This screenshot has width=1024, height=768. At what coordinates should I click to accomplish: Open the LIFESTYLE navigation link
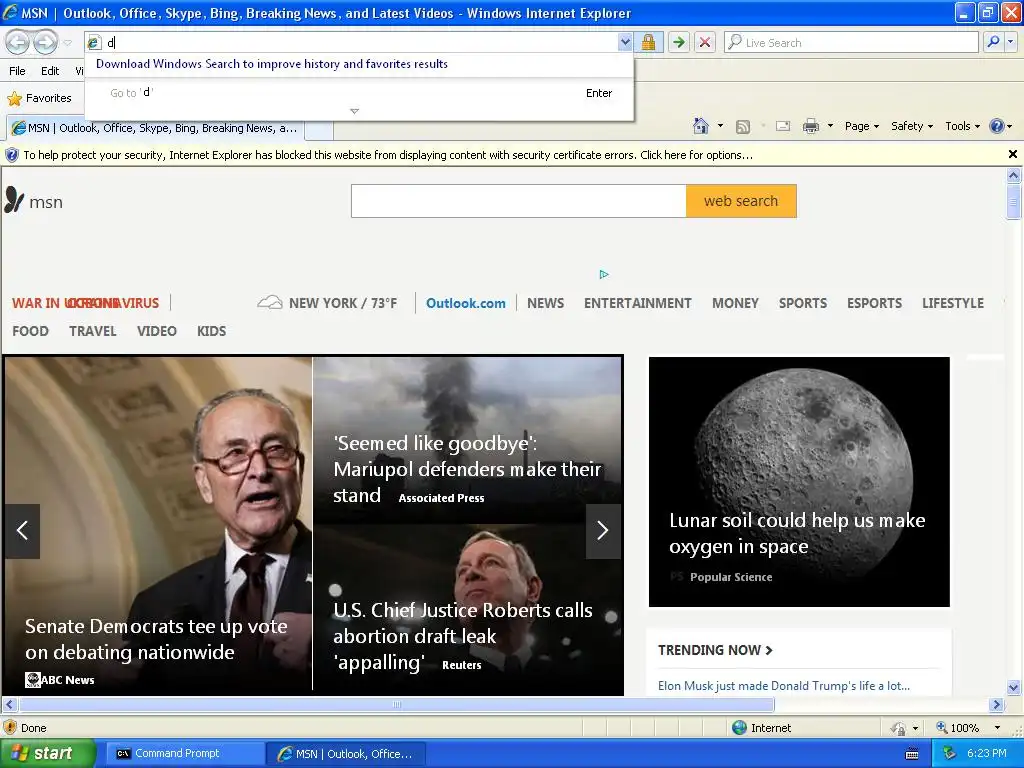coord(953,303)
